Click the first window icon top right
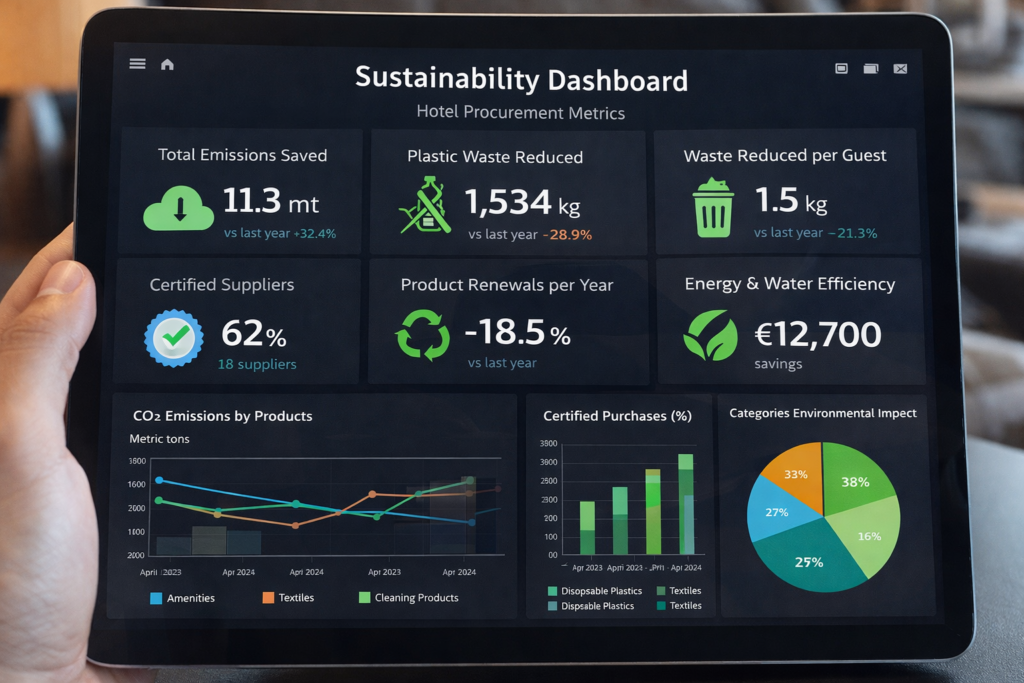The image size is (1024, 683). [x=841, y=68]
